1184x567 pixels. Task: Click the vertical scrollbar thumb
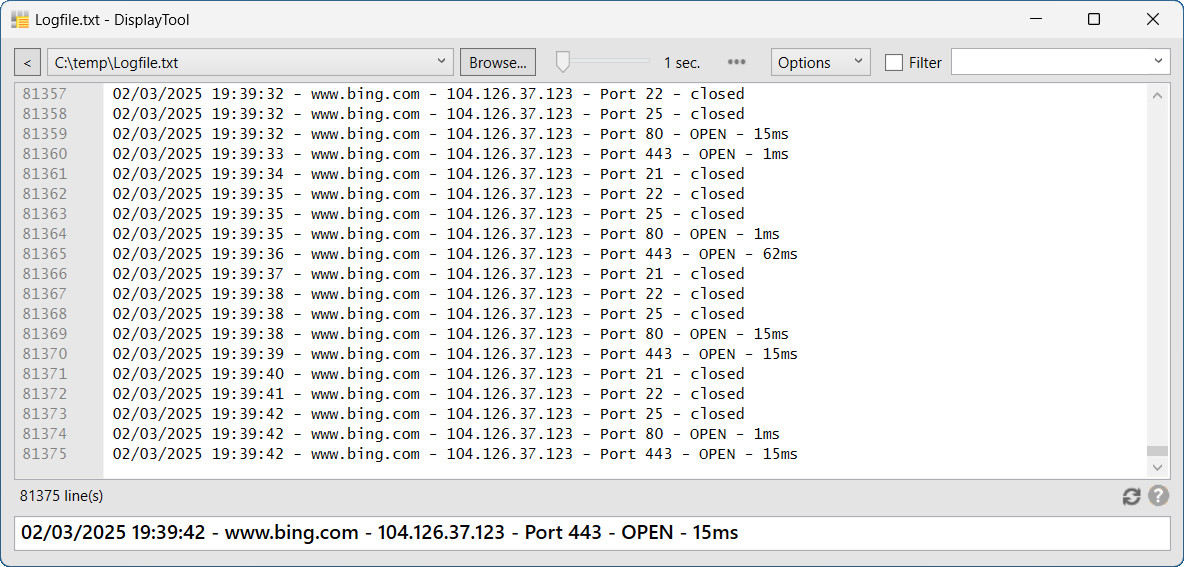tap(1157, 451)
